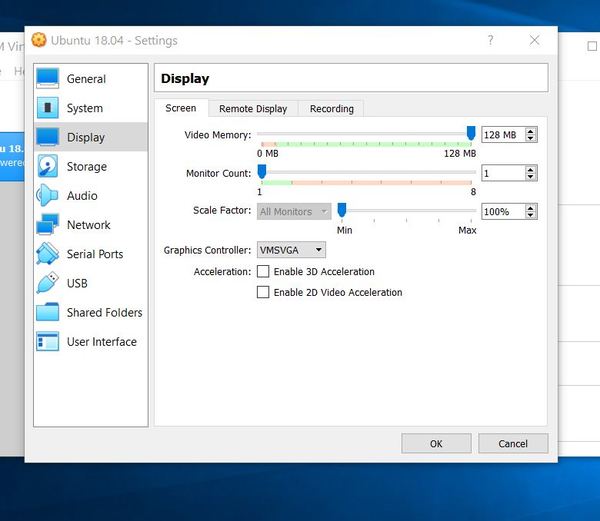Click the Display monitor icon in sidebar
The height and width of the screenshot is (521, 600).
47,137
